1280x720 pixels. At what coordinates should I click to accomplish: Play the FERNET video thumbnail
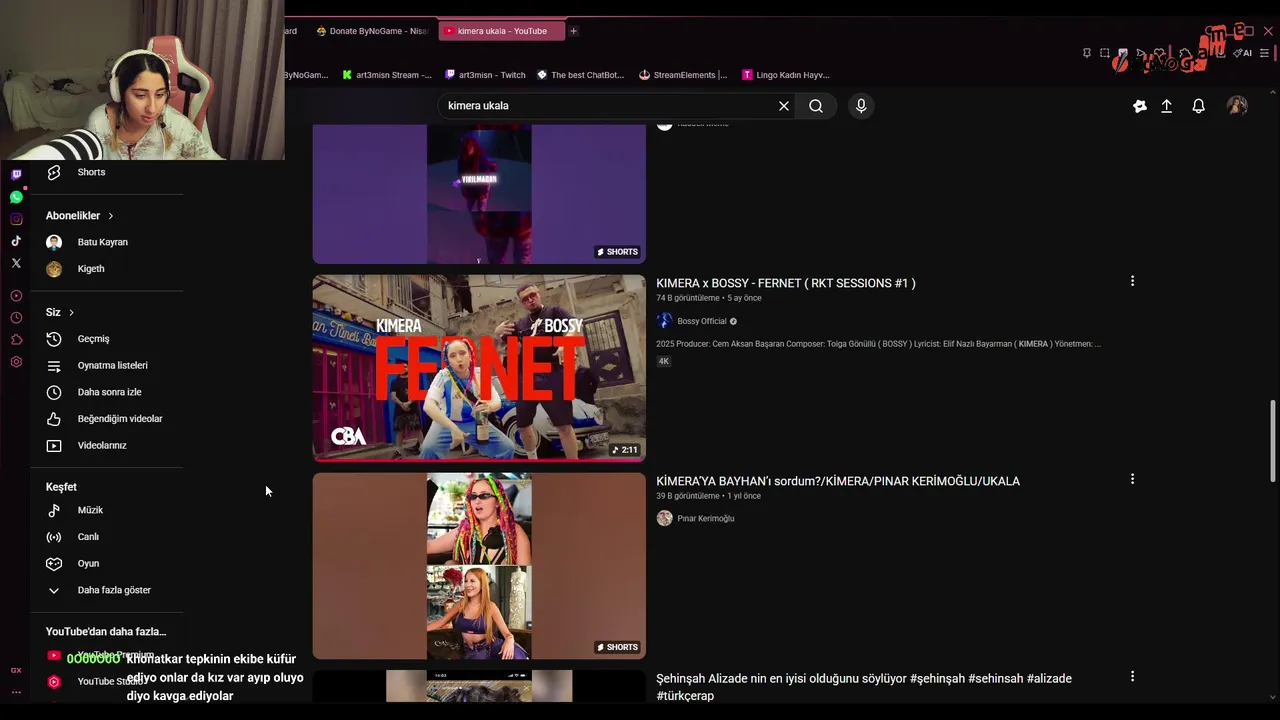(479, 368)
